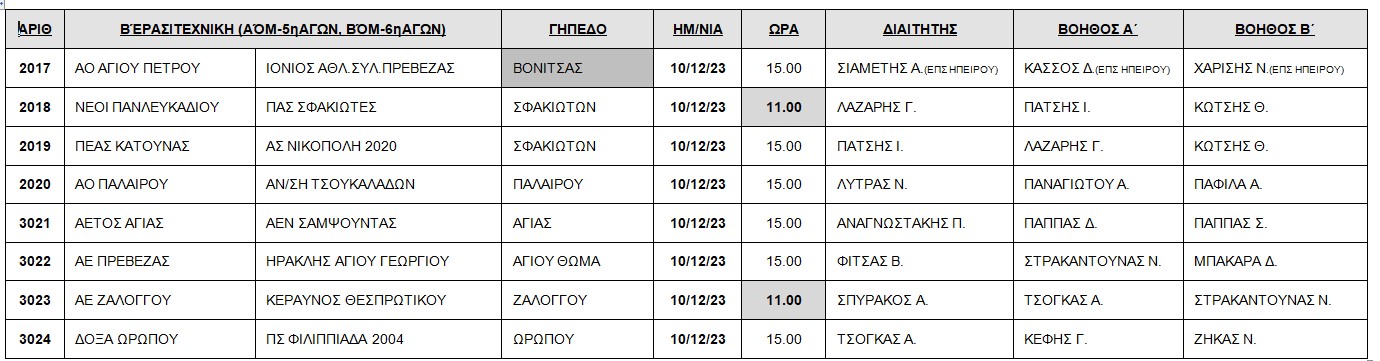The height and width of the screenshot is (361, 1380).
Task: Click ΑΣ ΝΙΚΟΠΟΛΗ 2020 team cell
Action: (378, 146)
